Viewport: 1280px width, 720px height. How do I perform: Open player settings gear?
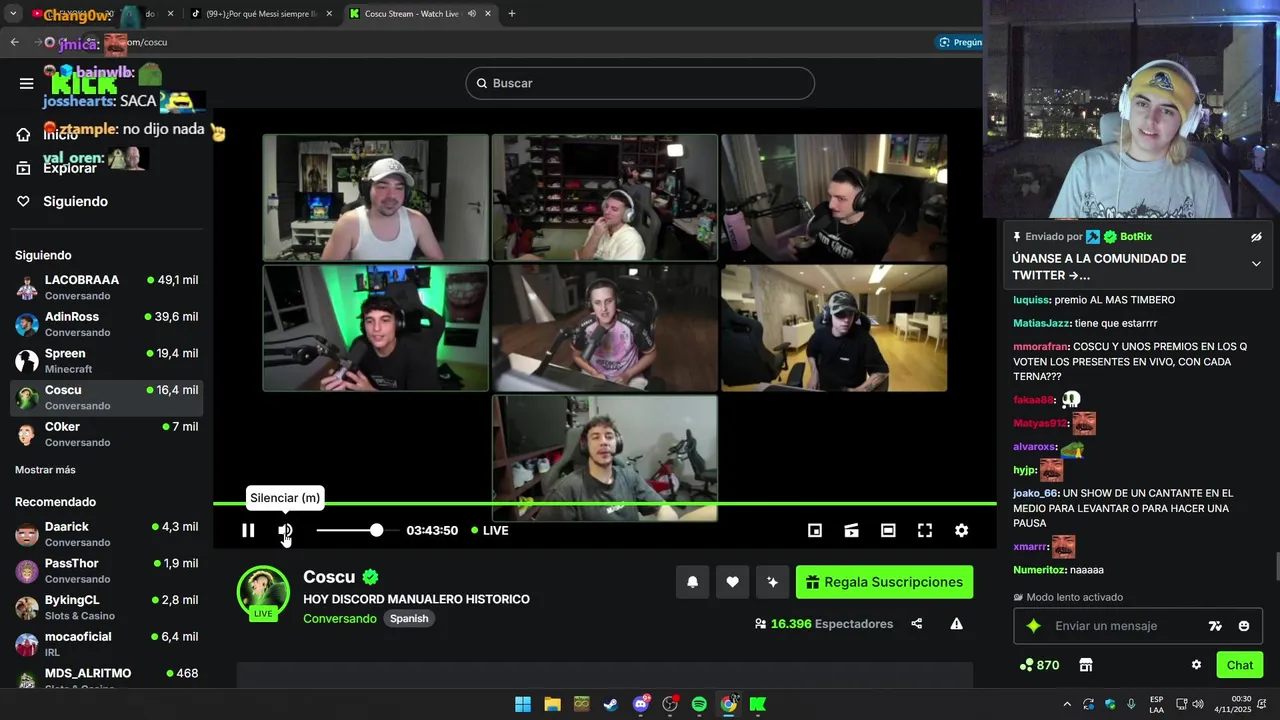pos(961,531)
